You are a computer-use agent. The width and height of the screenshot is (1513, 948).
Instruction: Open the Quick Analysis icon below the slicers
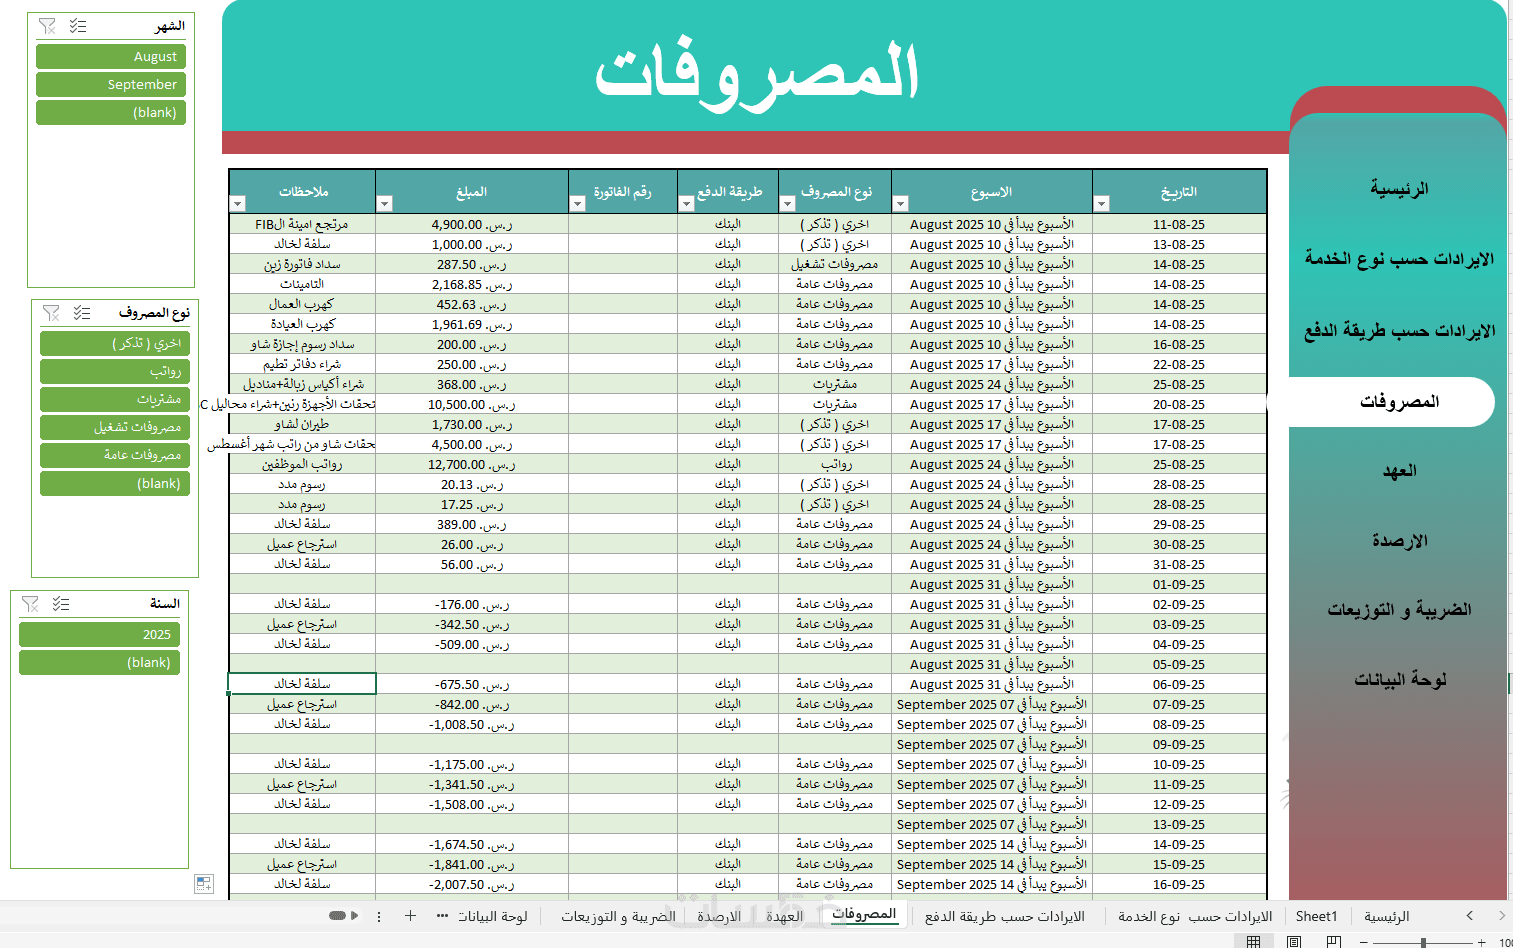pos(204,884)
